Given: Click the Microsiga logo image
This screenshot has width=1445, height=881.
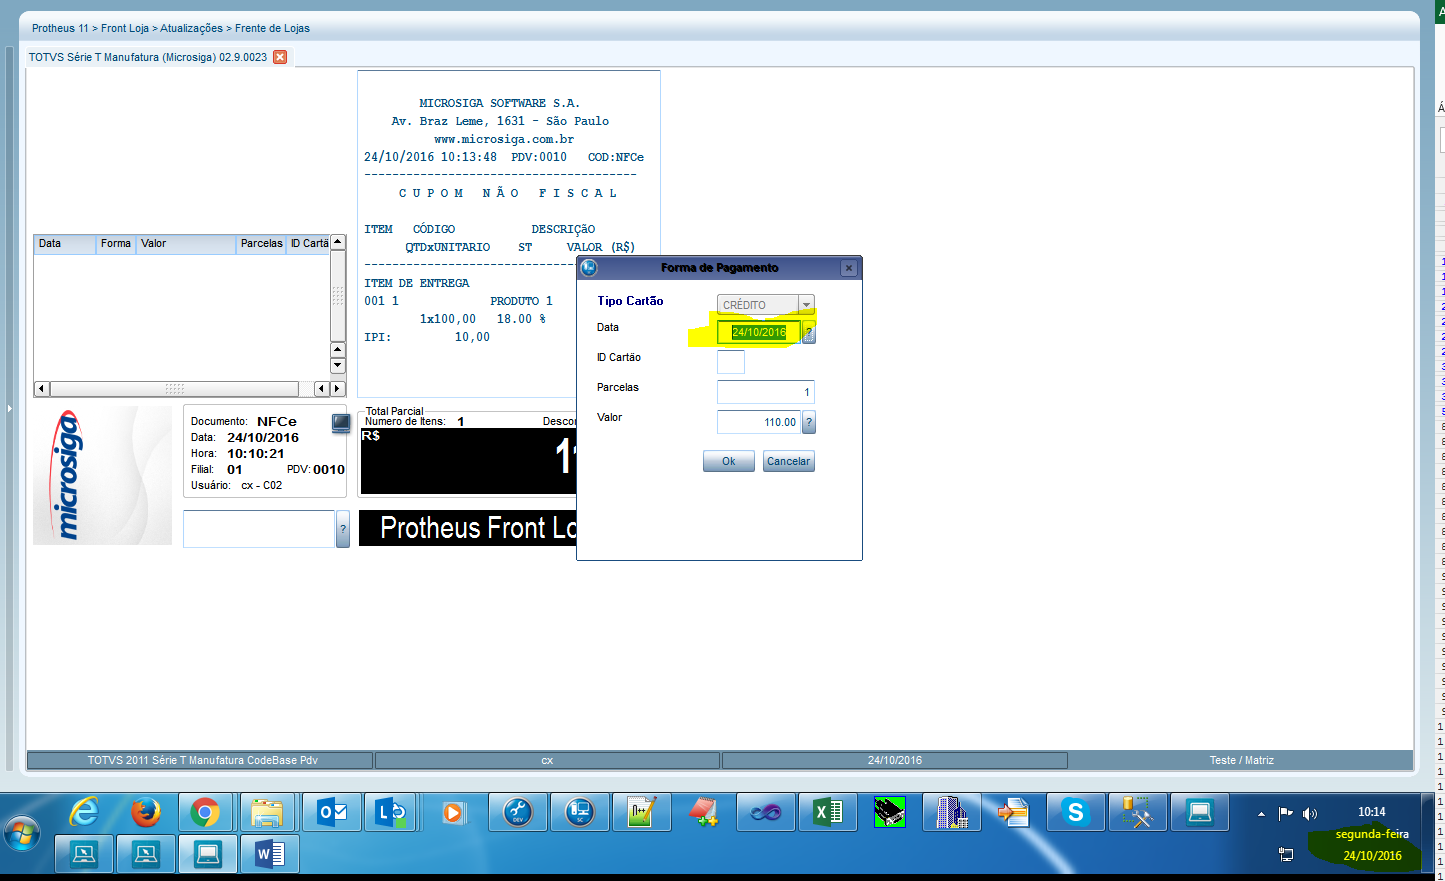Looking at the screenshot, I should coord(103,475).
